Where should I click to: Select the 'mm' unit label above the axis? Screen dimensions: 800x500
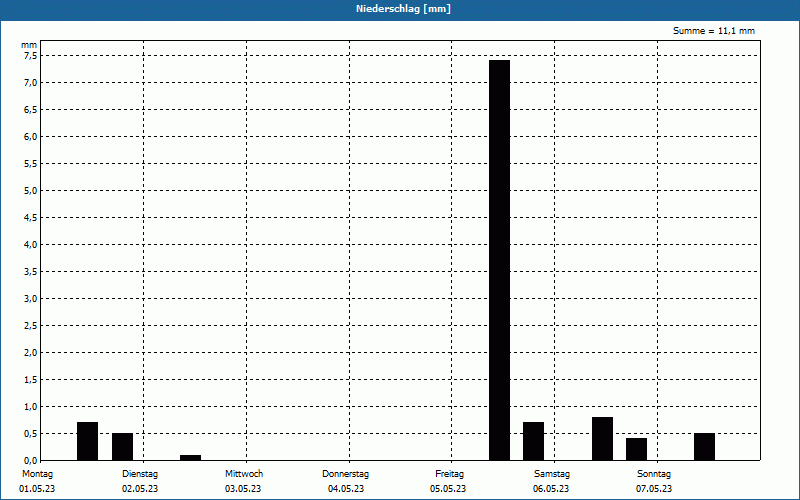29,45
